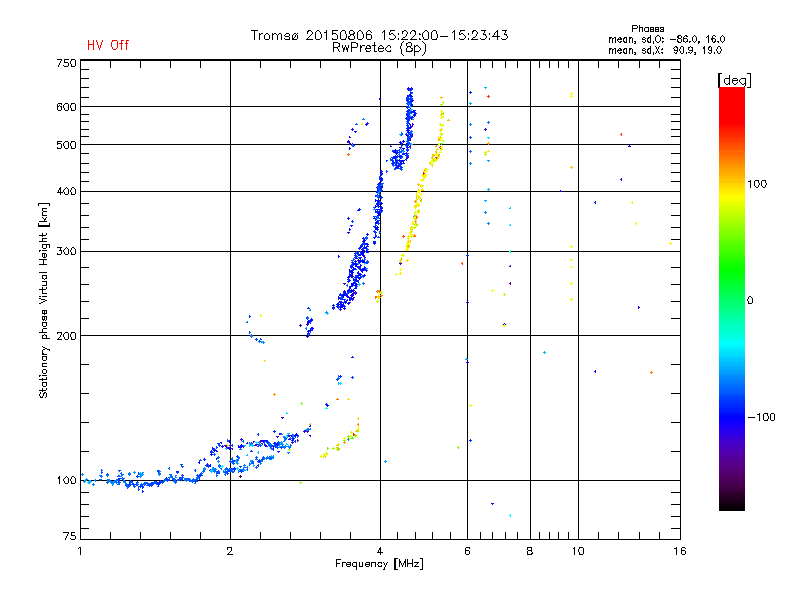Click the x-axis '2' tick label

230,551
